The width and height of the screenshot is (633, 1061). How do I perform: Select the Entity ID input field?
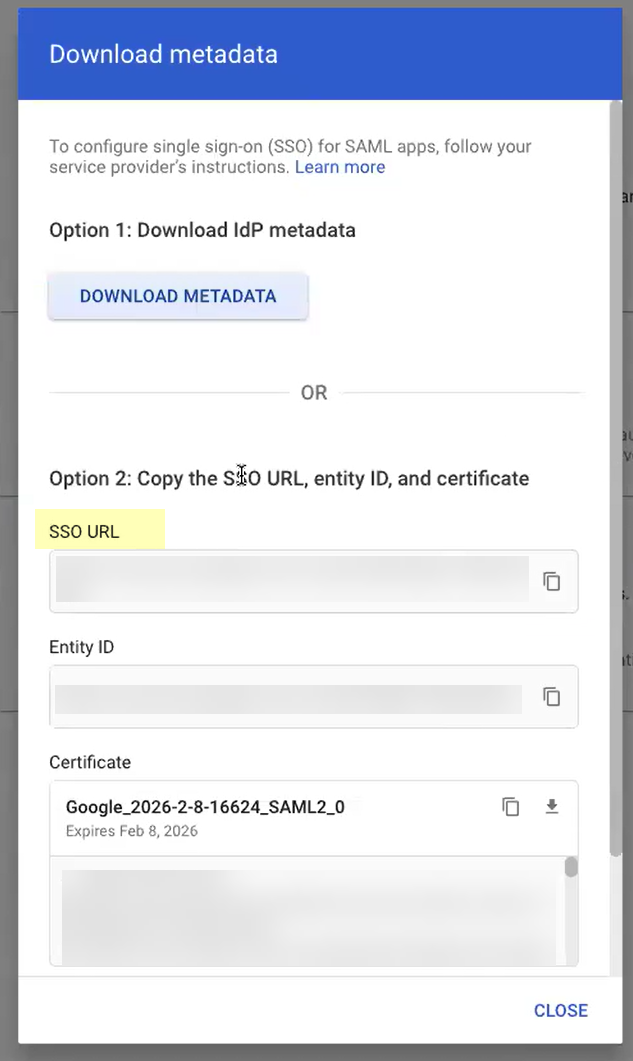[290, 696]
